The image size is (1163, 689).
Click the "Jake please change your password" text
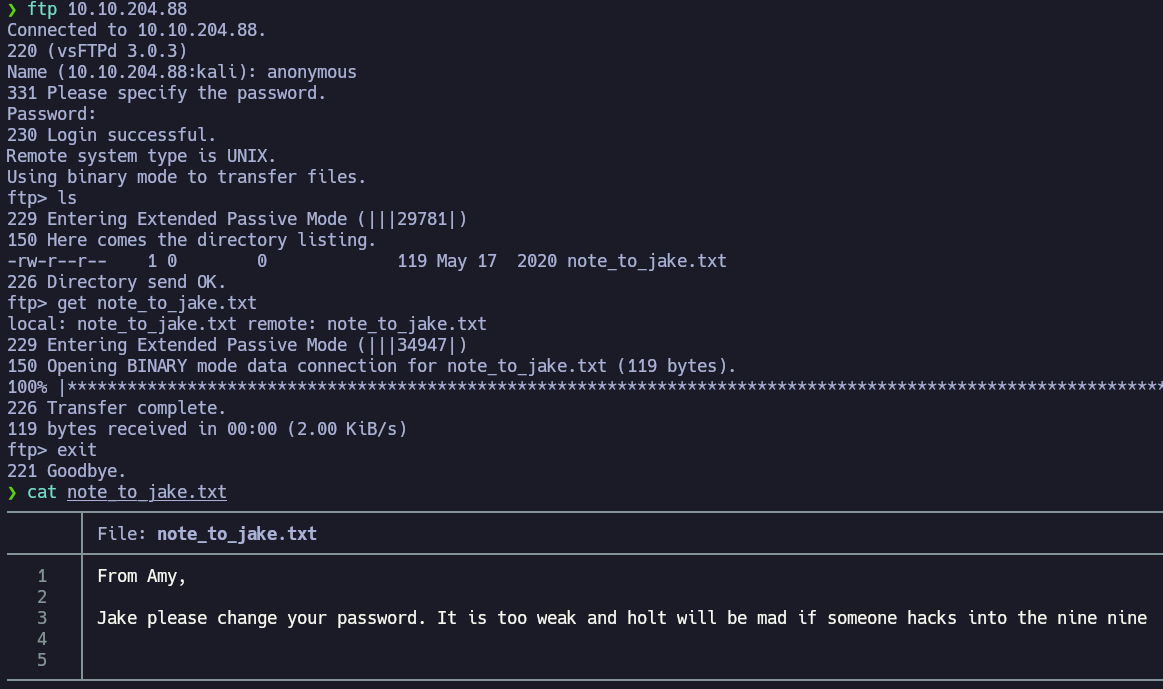tap(262, 618)
